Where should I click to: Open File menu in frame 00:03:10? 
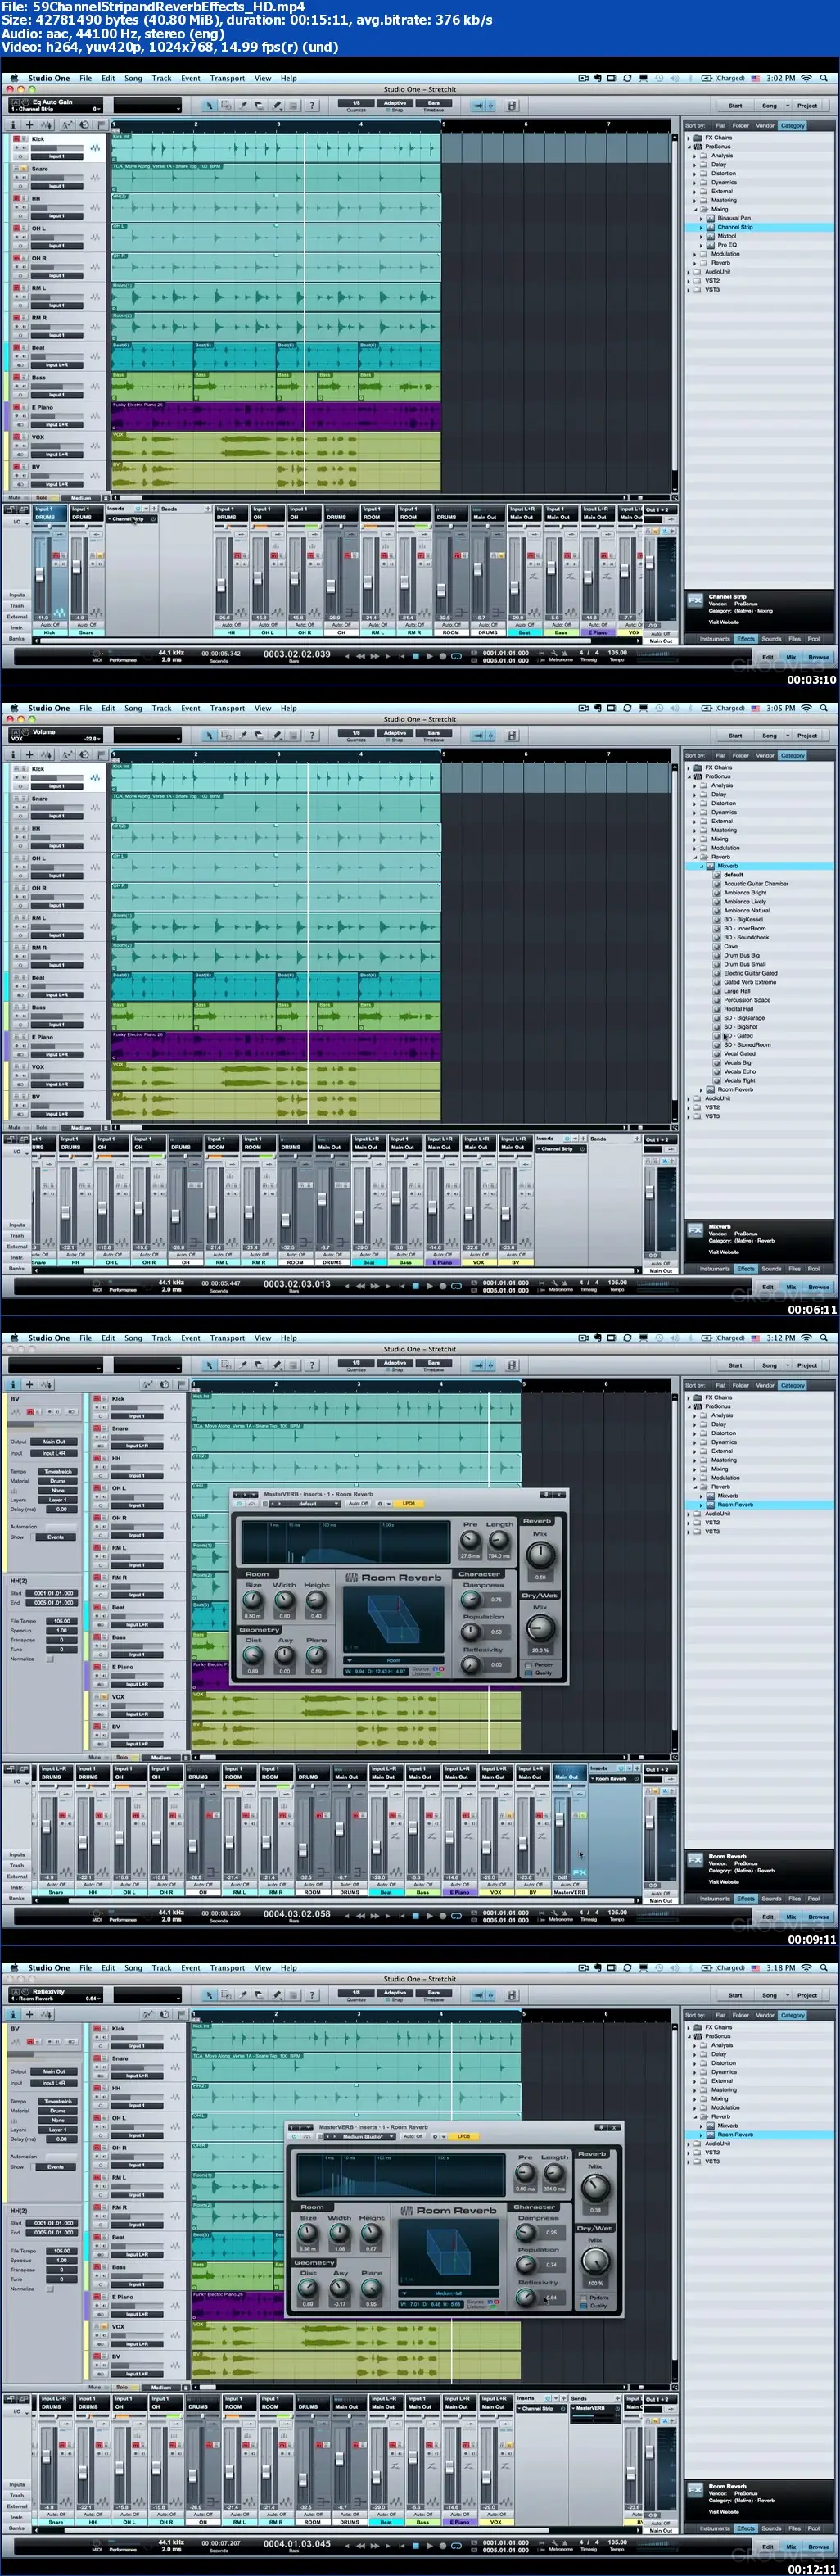(86, 78)
